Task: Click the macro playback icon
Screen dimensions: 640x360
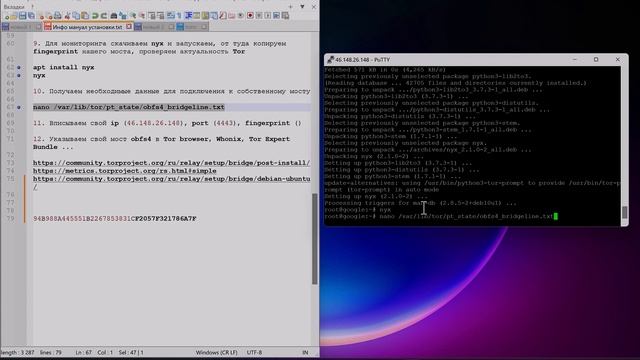Action: pyautogui.click(x=267, y=16)
